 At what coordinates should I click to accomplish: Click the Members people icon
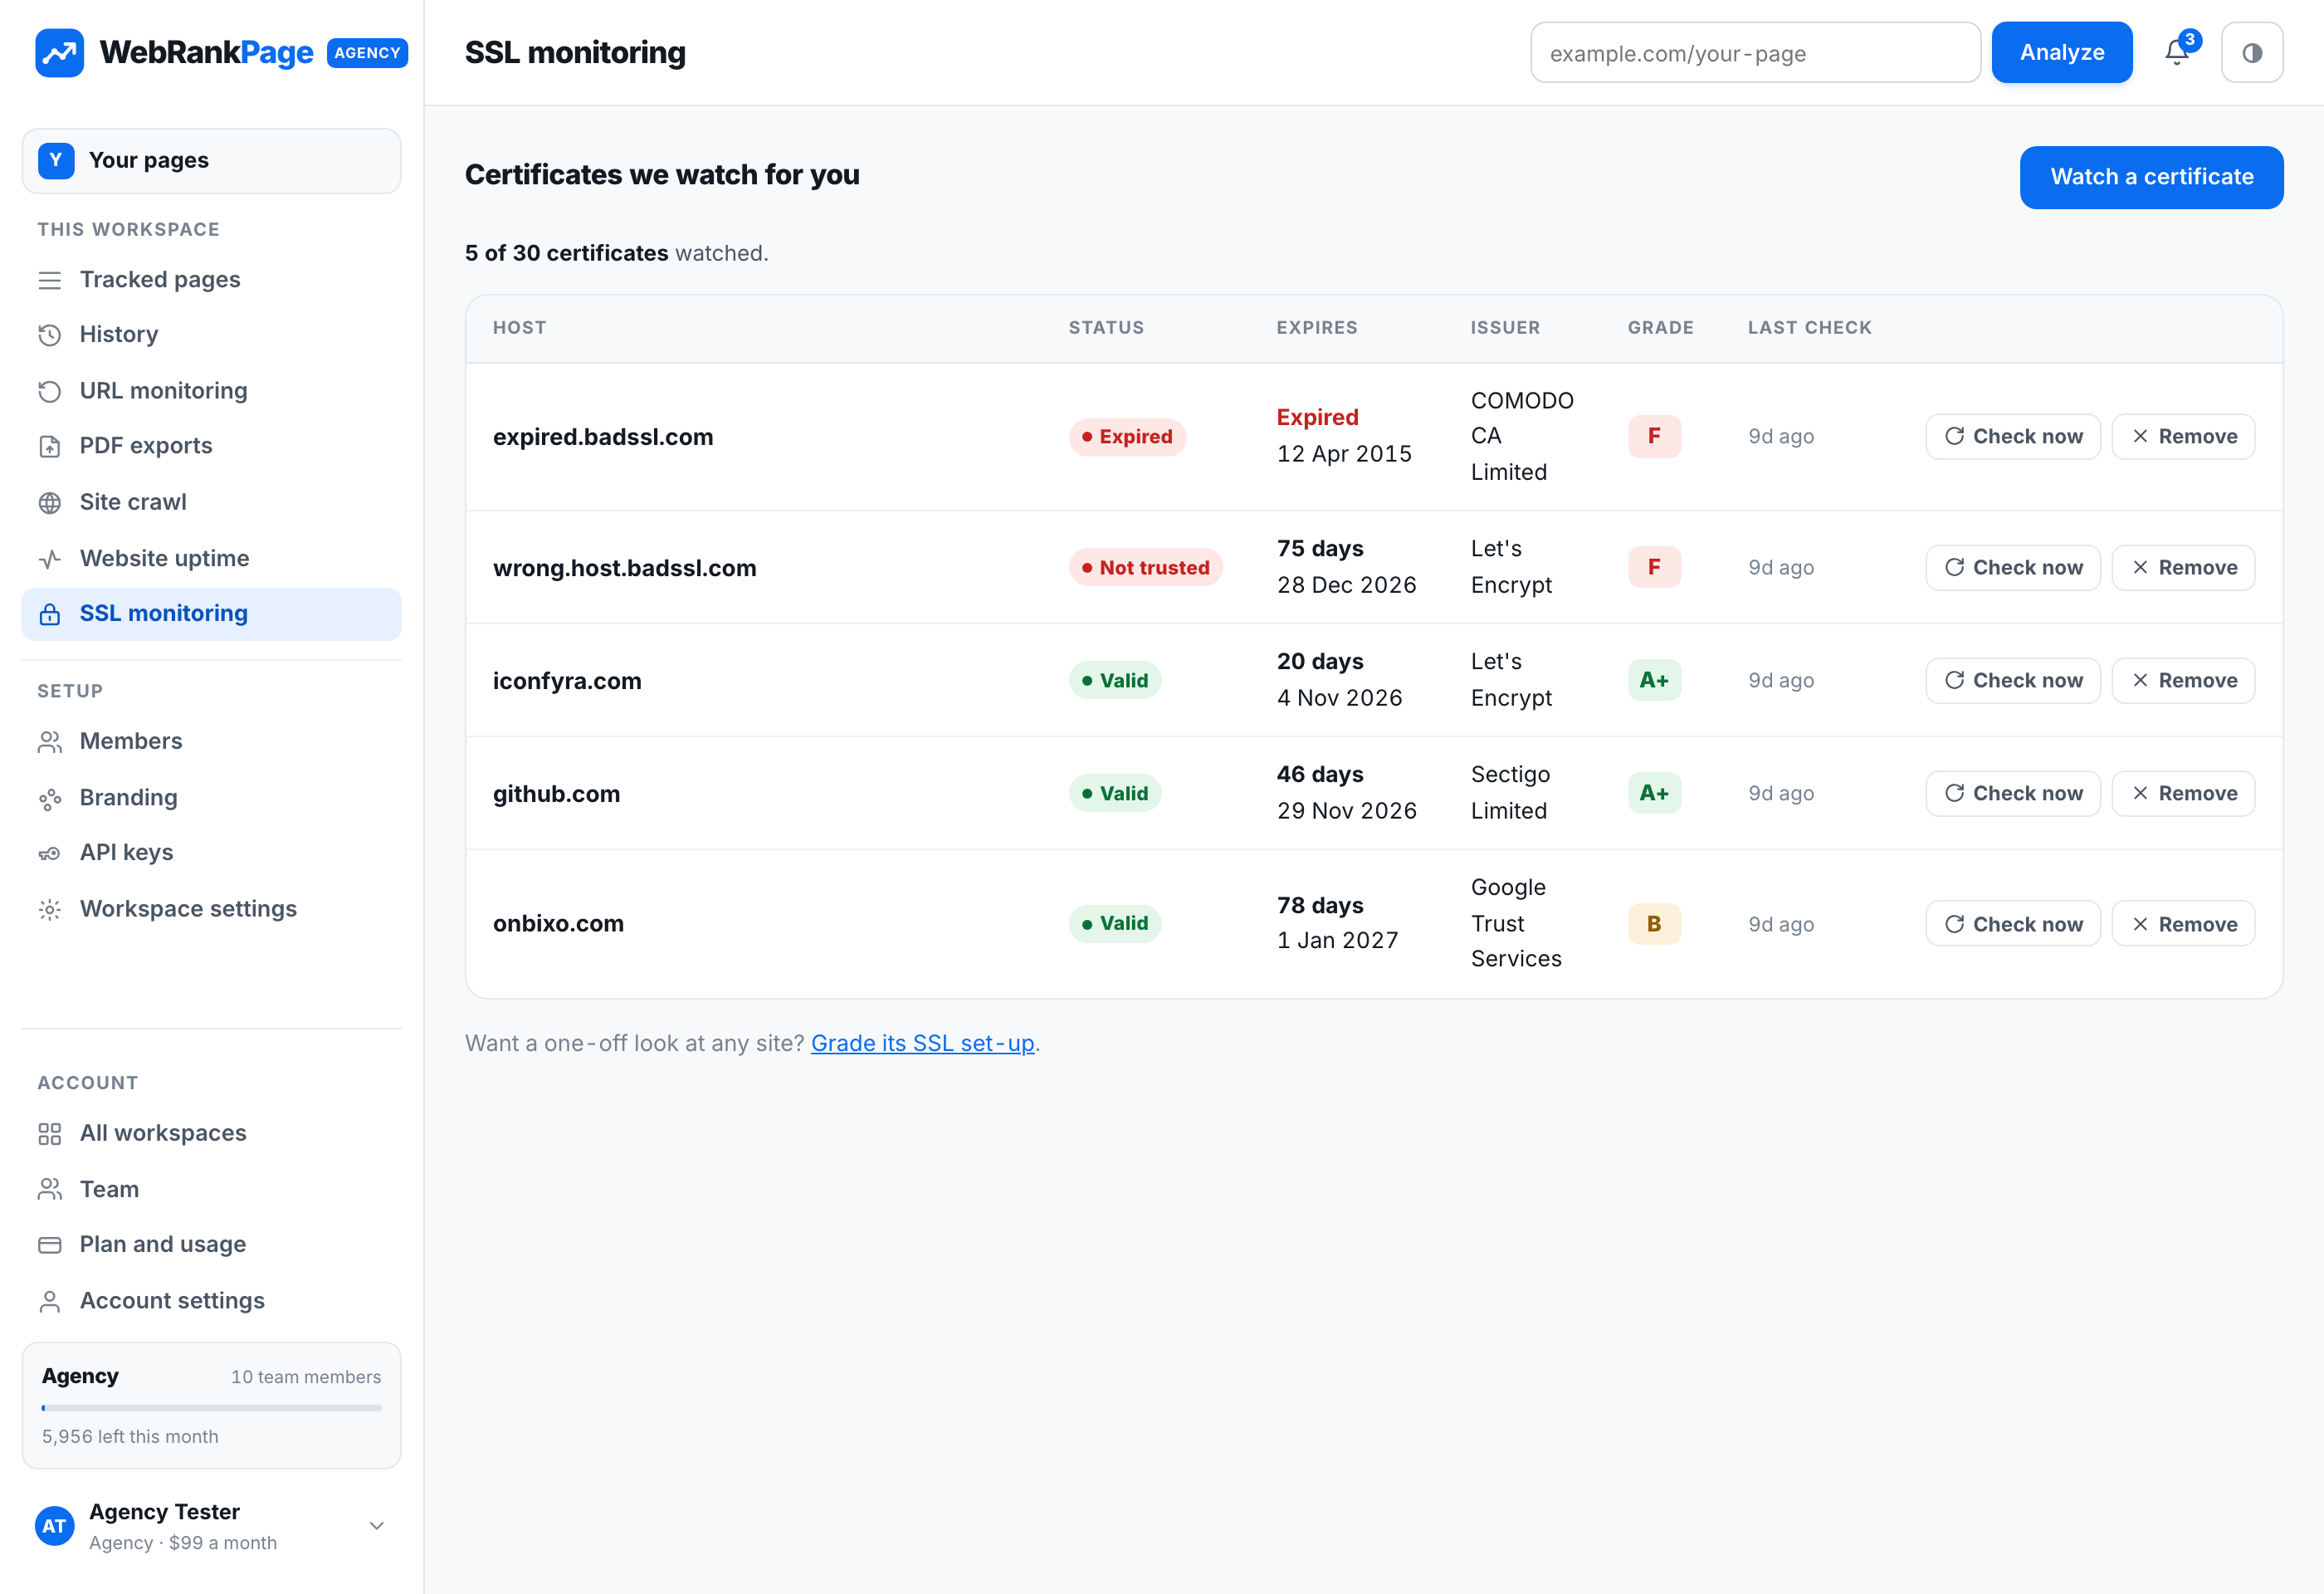point(49,741)
